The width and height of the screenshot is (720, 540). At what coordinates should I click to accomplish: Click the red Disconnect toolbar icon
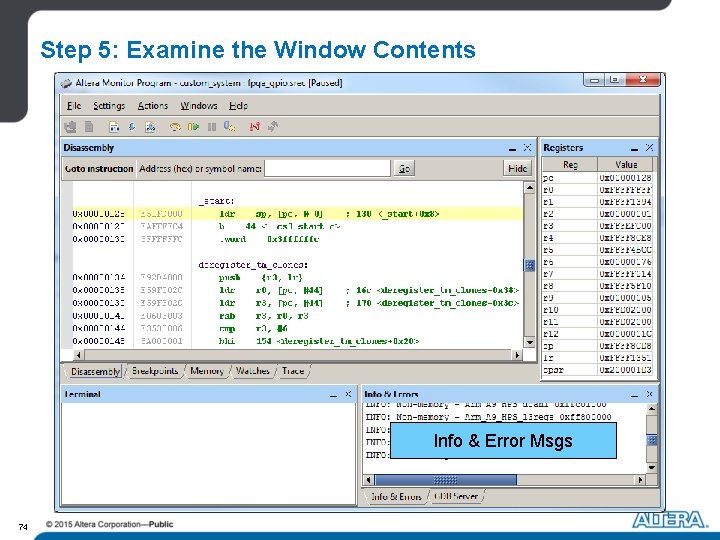tap(254, 126)
